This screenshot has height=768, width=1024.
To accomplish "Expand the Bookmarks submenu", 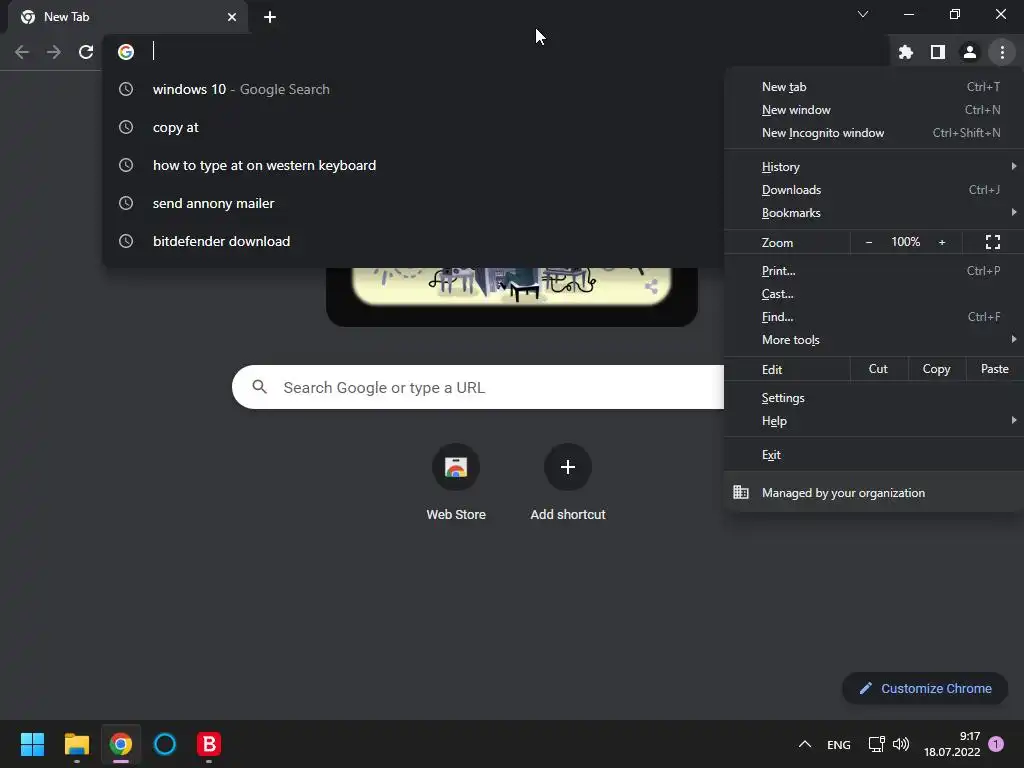I will [874, 212].
